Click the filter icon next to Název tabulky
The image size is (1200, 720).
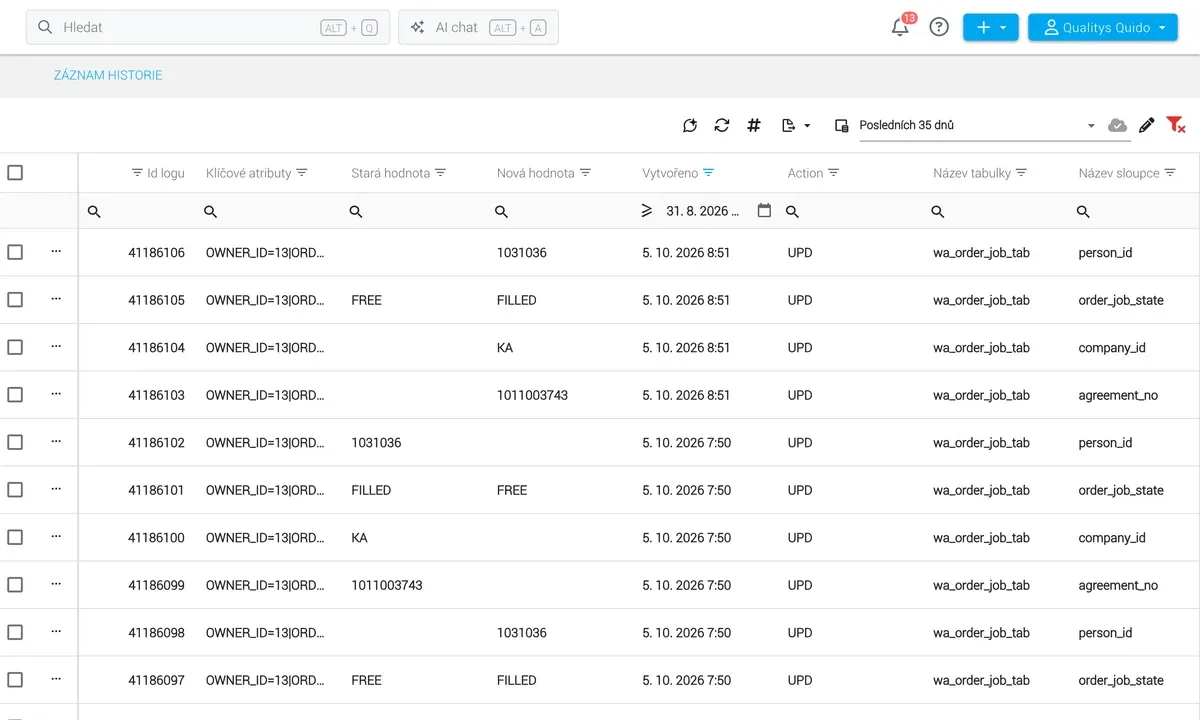[x=1022, y=173]
